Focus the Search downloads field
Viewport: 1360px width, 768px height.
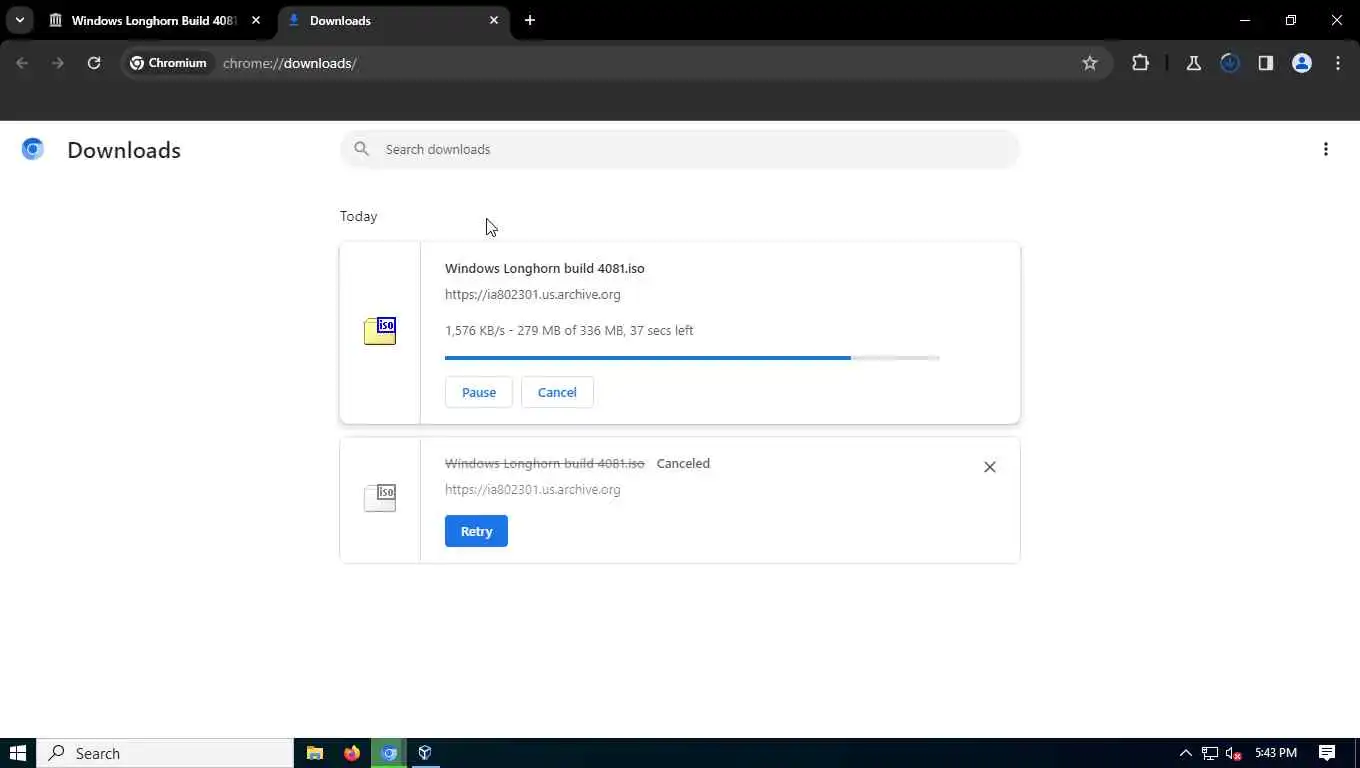pyautogui.click(x=680, y=149)
